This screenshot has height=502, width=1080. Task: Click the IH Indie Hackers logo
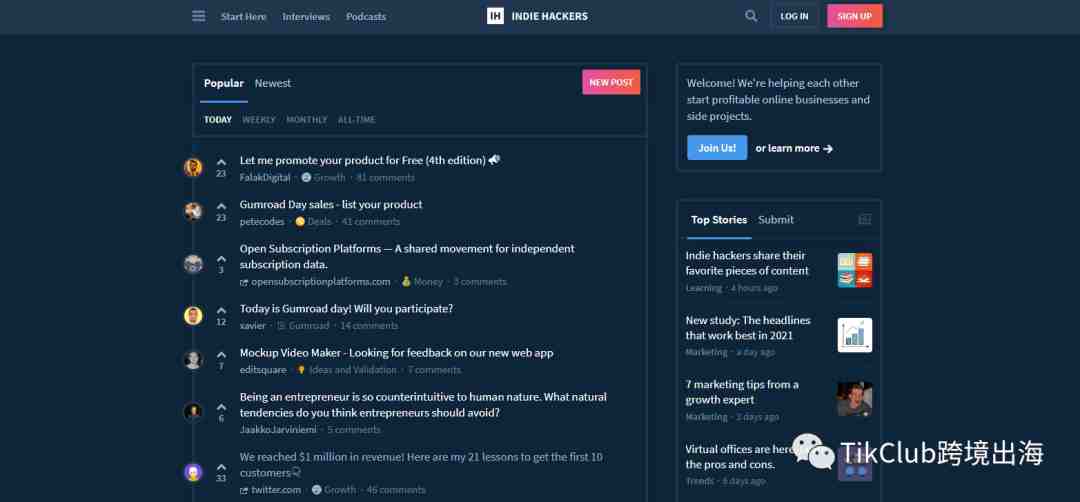click(x=537, y=16)
